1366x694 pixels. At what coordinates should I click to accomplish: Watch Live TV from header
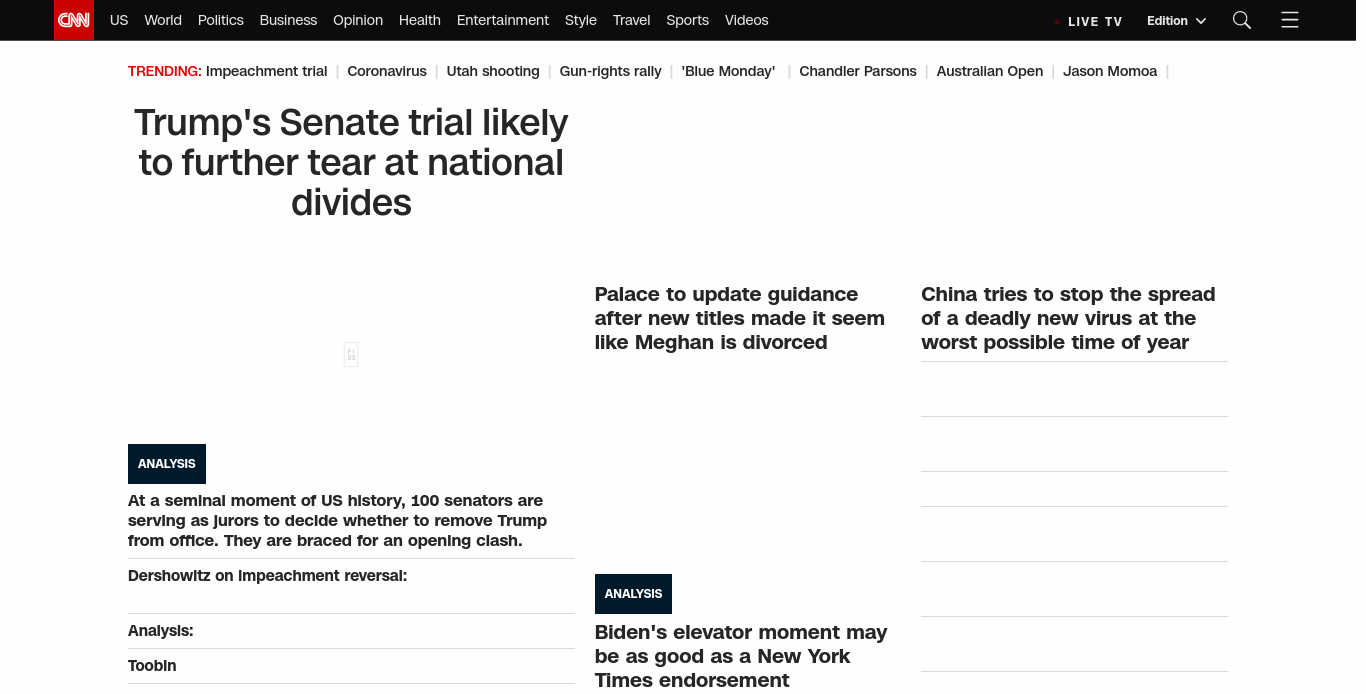[x=1094, y=21]
